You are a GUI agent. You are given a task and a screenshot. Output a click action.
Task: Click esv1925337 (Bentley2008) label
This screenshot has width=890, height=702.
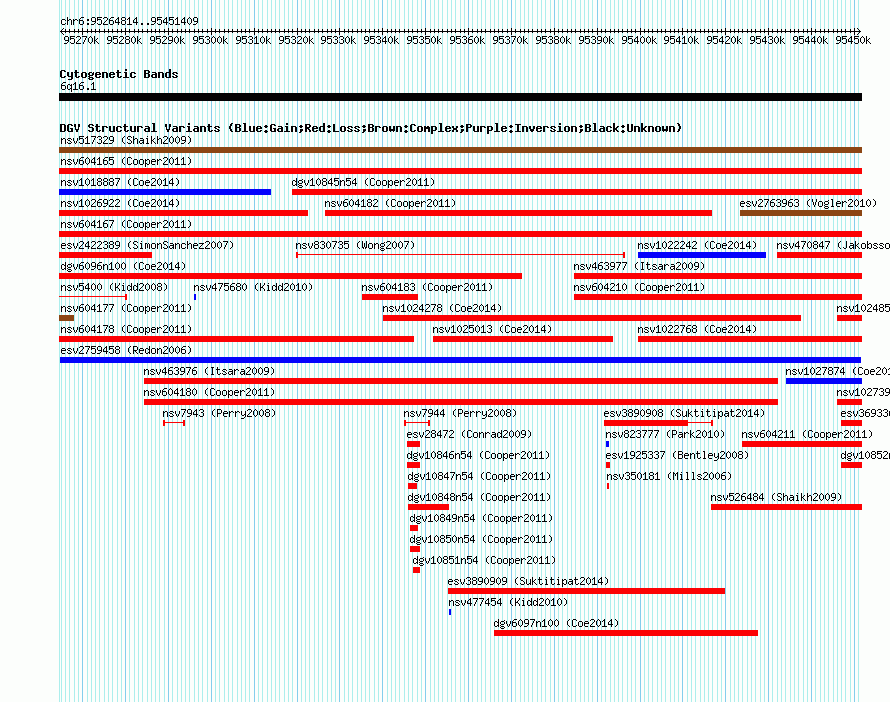click(x=677, y=455)
